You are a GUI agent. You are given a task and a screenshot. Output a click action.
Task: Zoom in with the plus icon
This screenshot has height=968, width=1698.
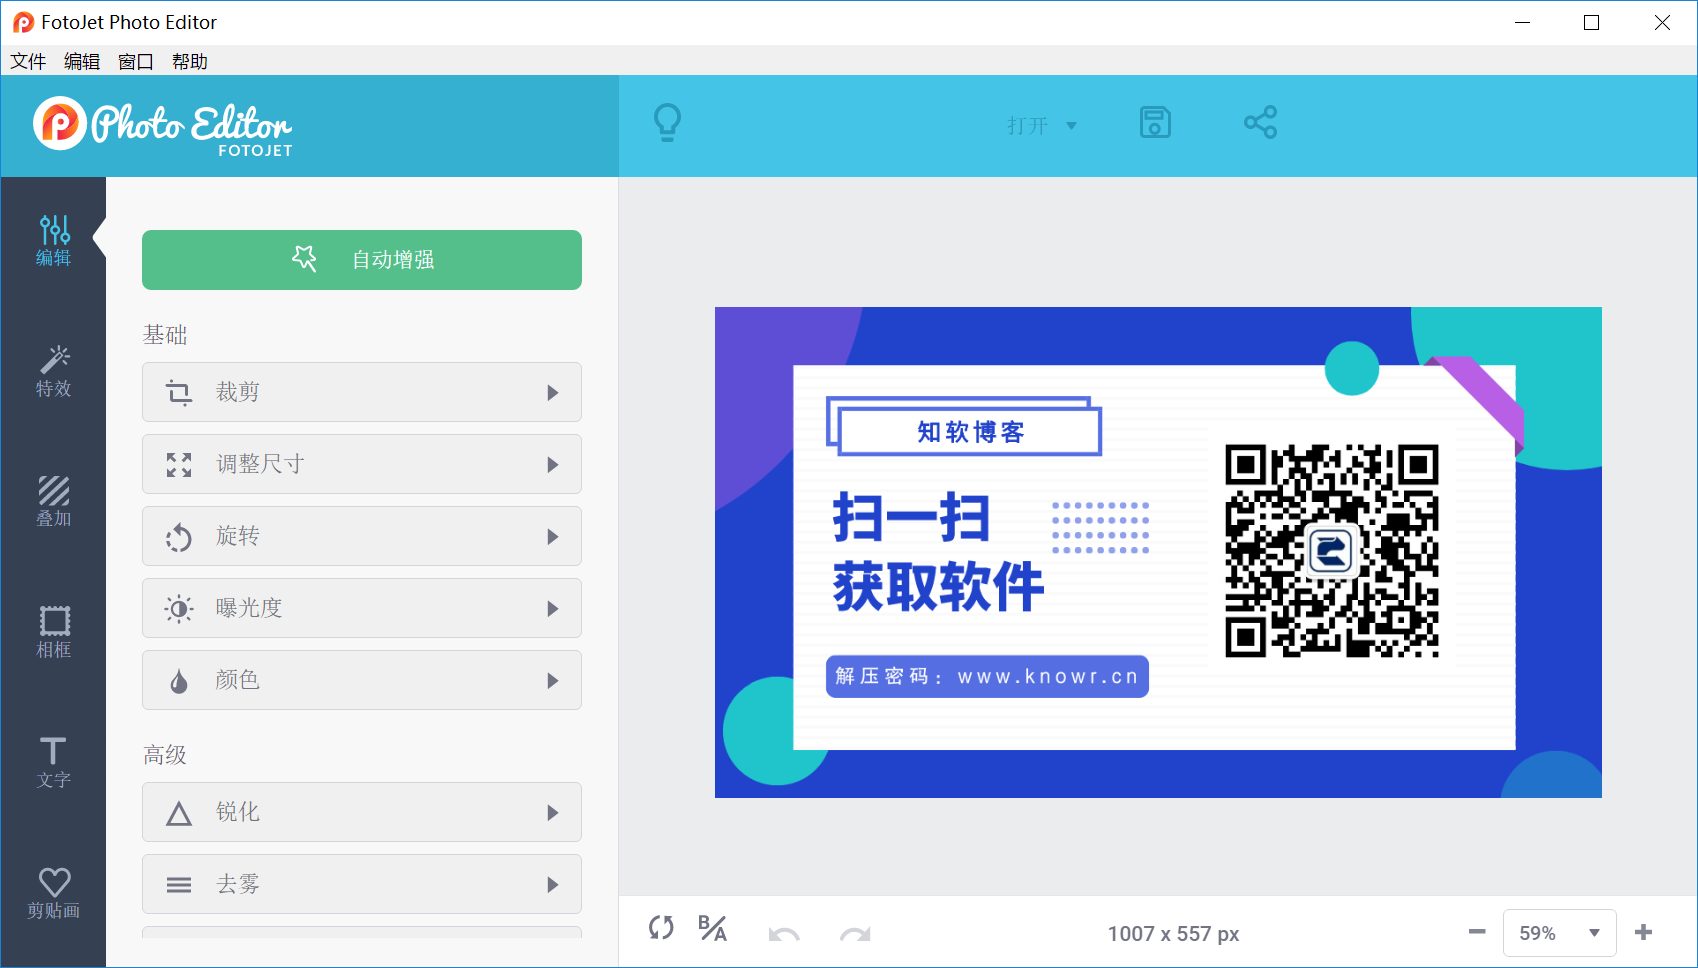pos(1643,932)
